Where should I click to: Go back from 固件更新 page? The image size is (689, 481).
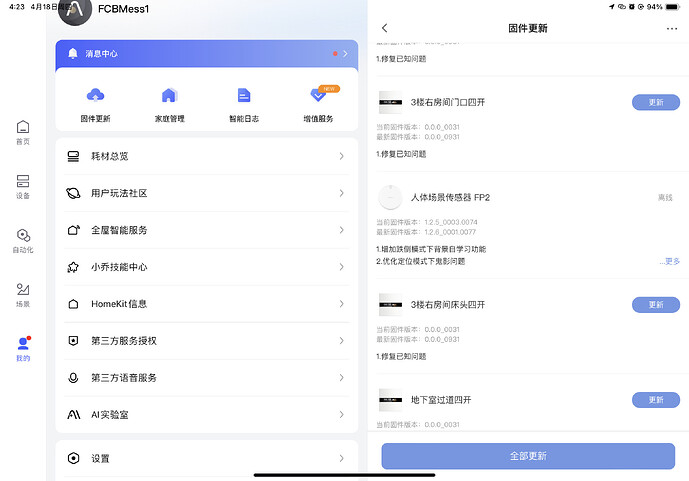pos(384,28)
